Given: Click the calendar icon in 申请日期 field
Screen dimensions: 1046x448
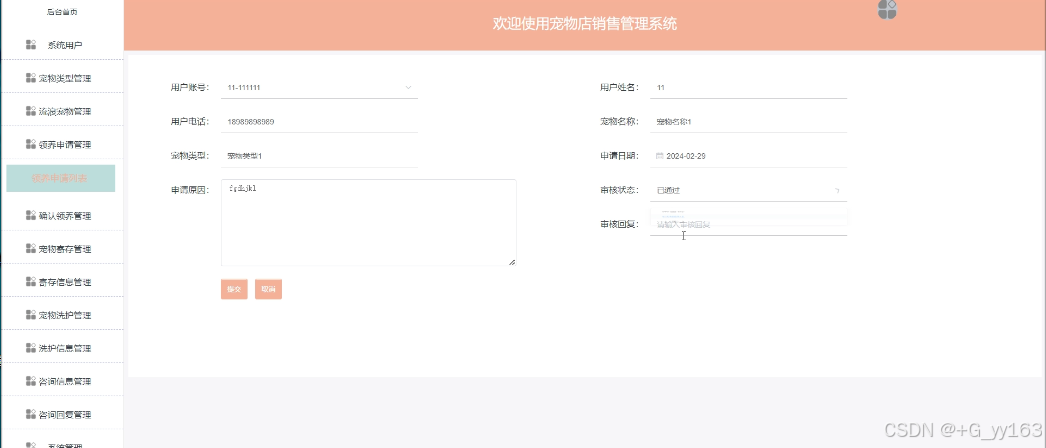Looking at the screenshot, I should 659,156.
